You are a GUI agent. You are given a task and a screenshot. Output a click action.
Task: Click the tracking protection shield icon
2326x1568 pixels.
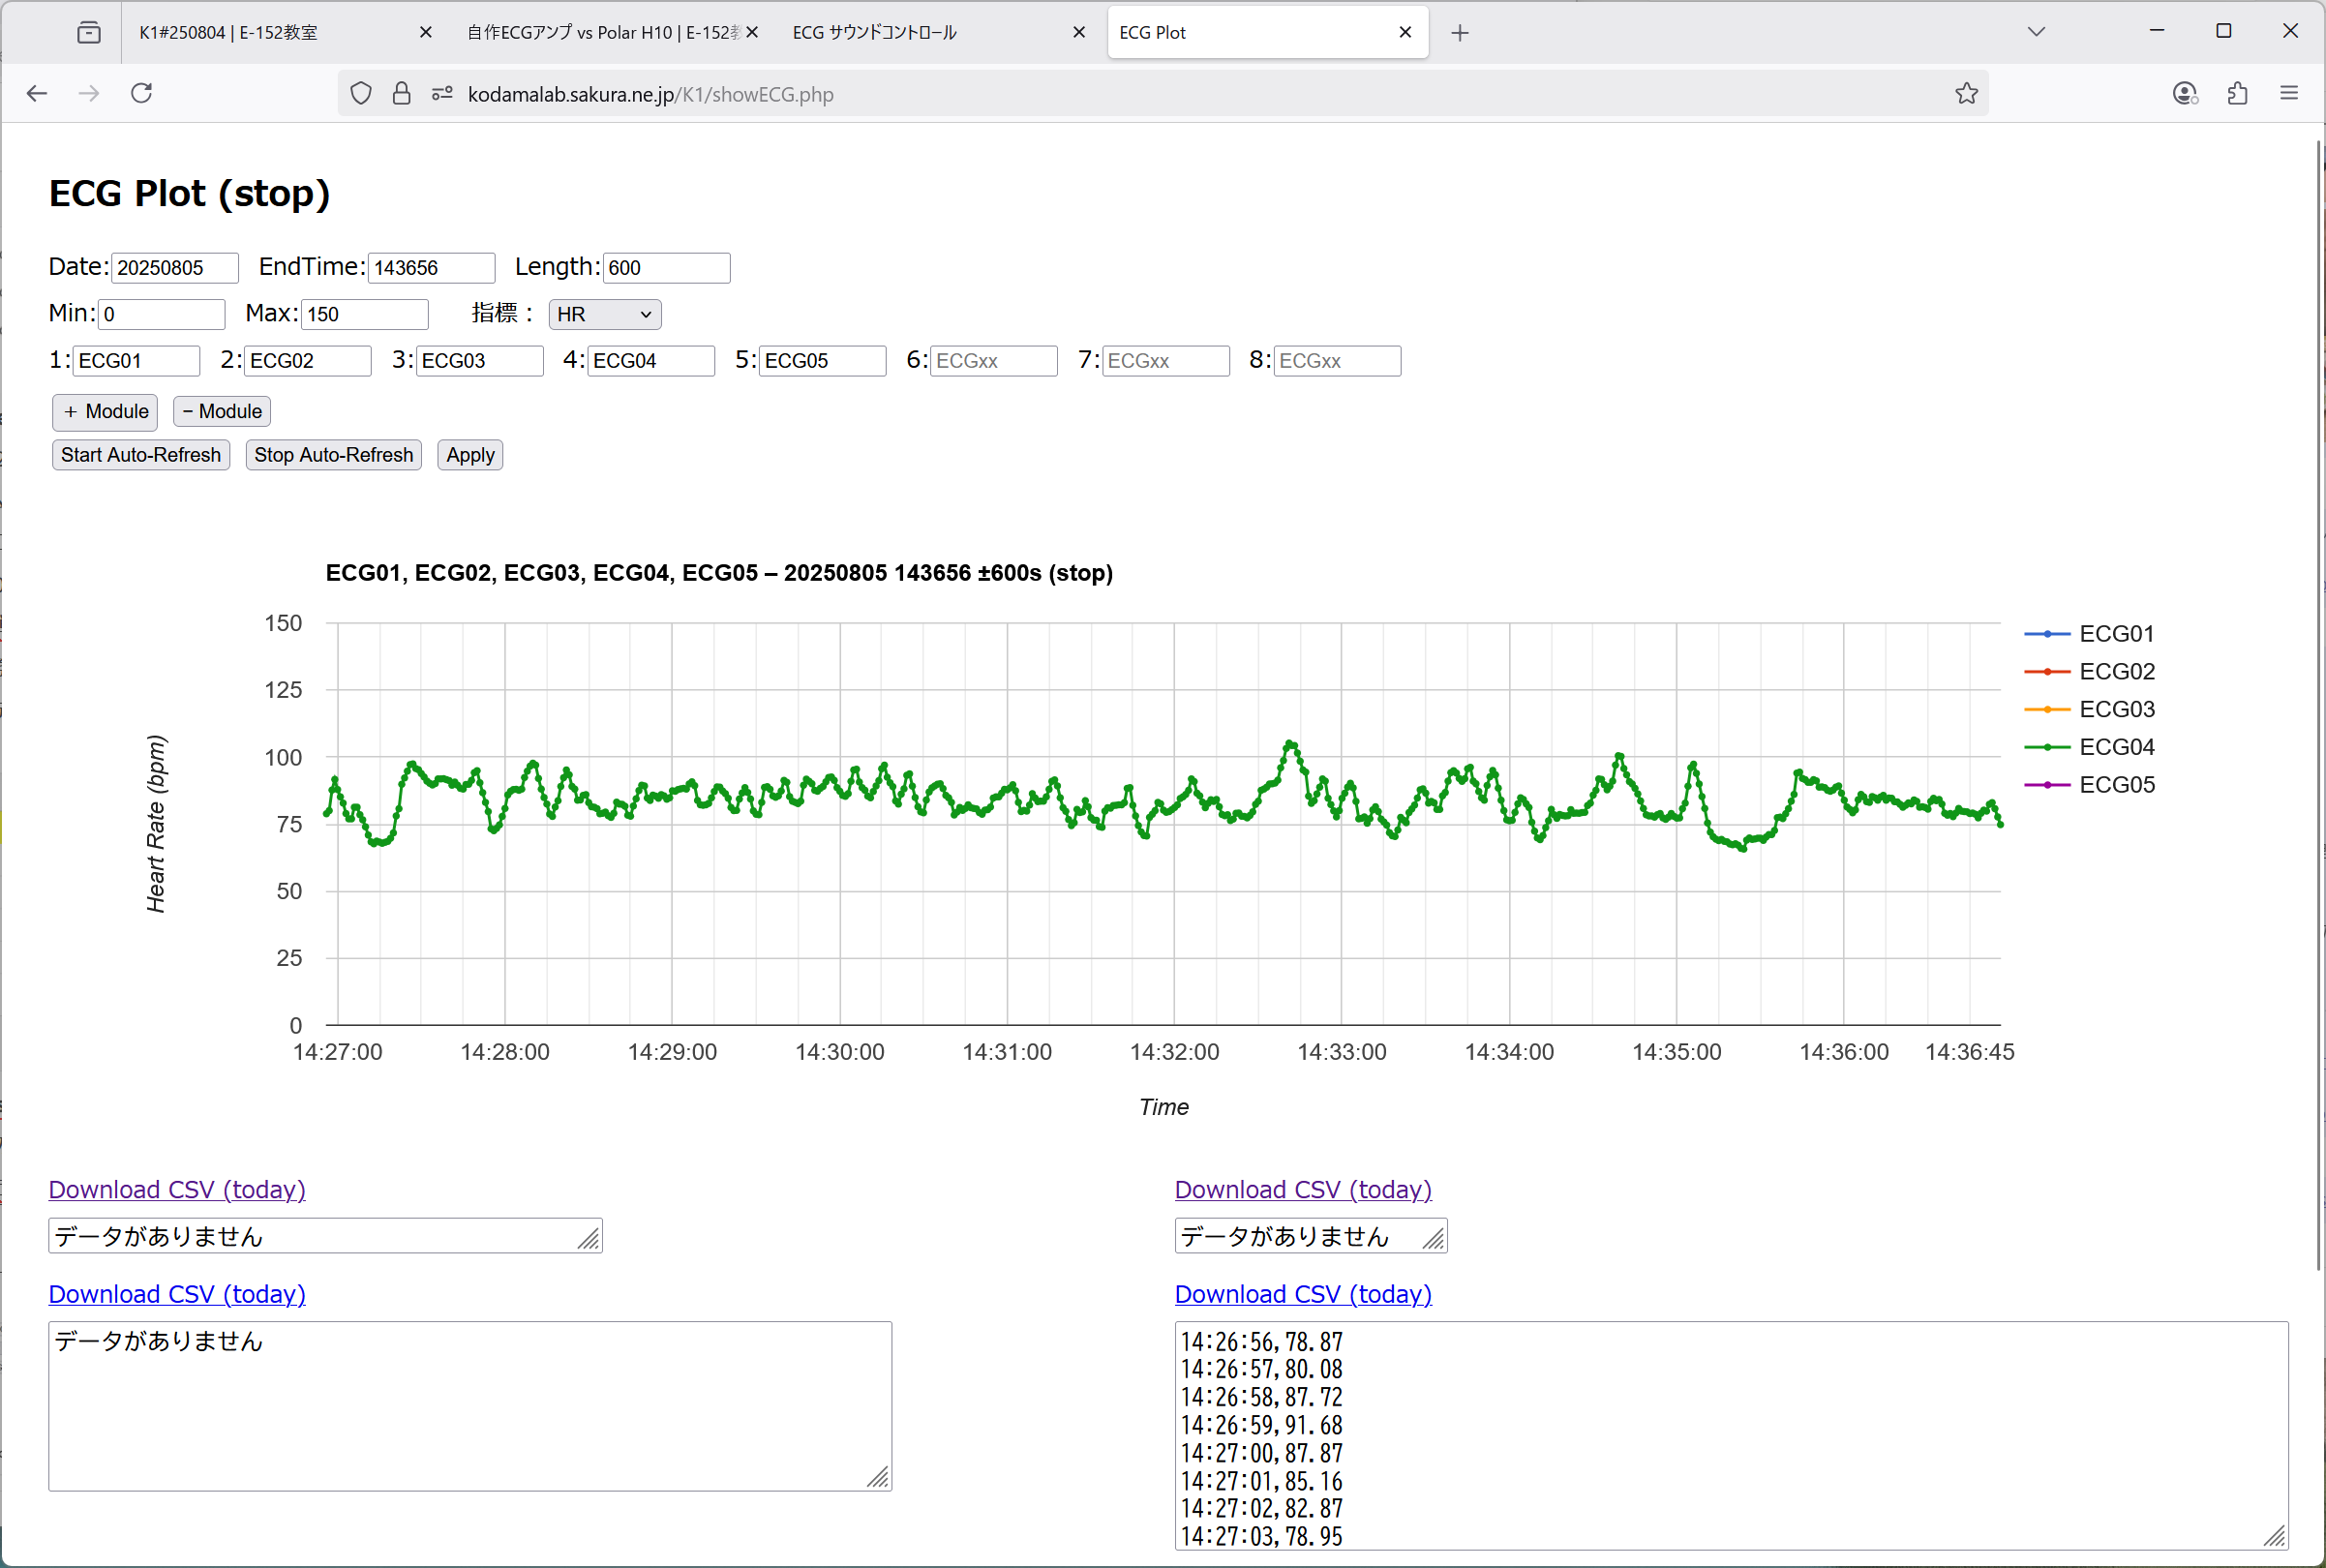tap(361, 93)
